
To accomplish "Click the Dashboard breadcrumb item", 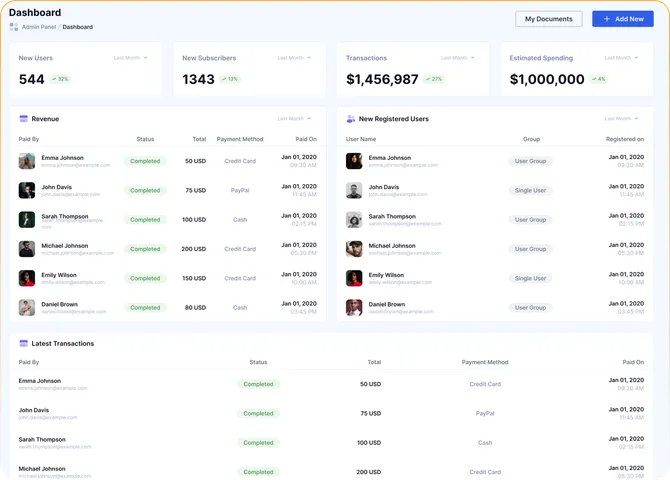I will tap(77, 27).
